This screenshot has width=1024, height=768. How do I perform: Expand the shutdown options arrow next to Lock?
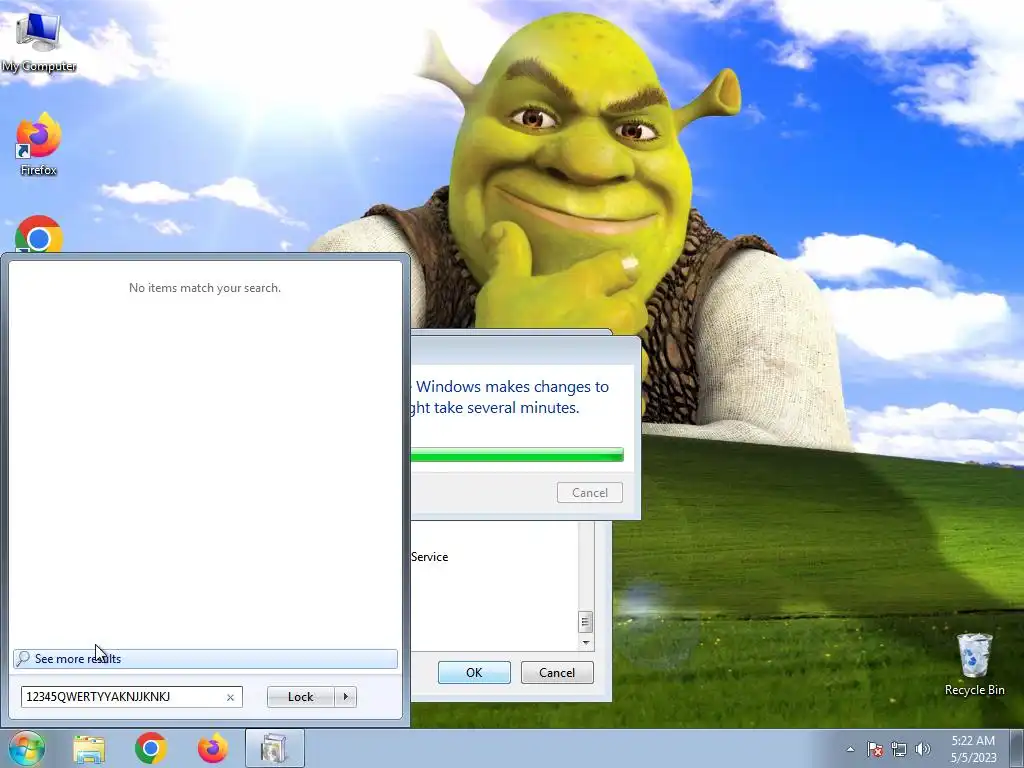point(345,697)
